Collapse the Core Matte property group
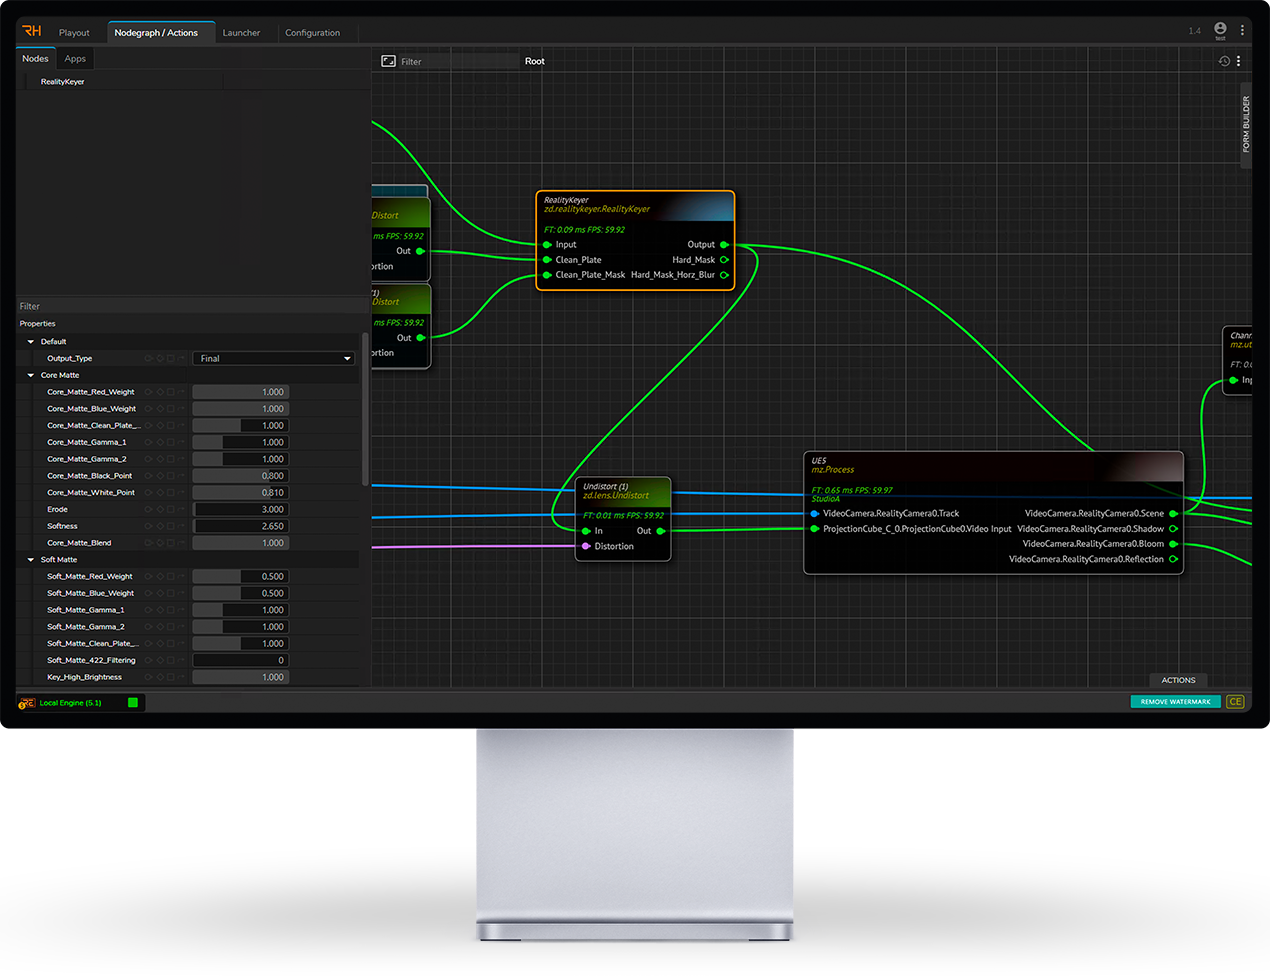Viewport: 1270px width, 976px height. (31, 376)
